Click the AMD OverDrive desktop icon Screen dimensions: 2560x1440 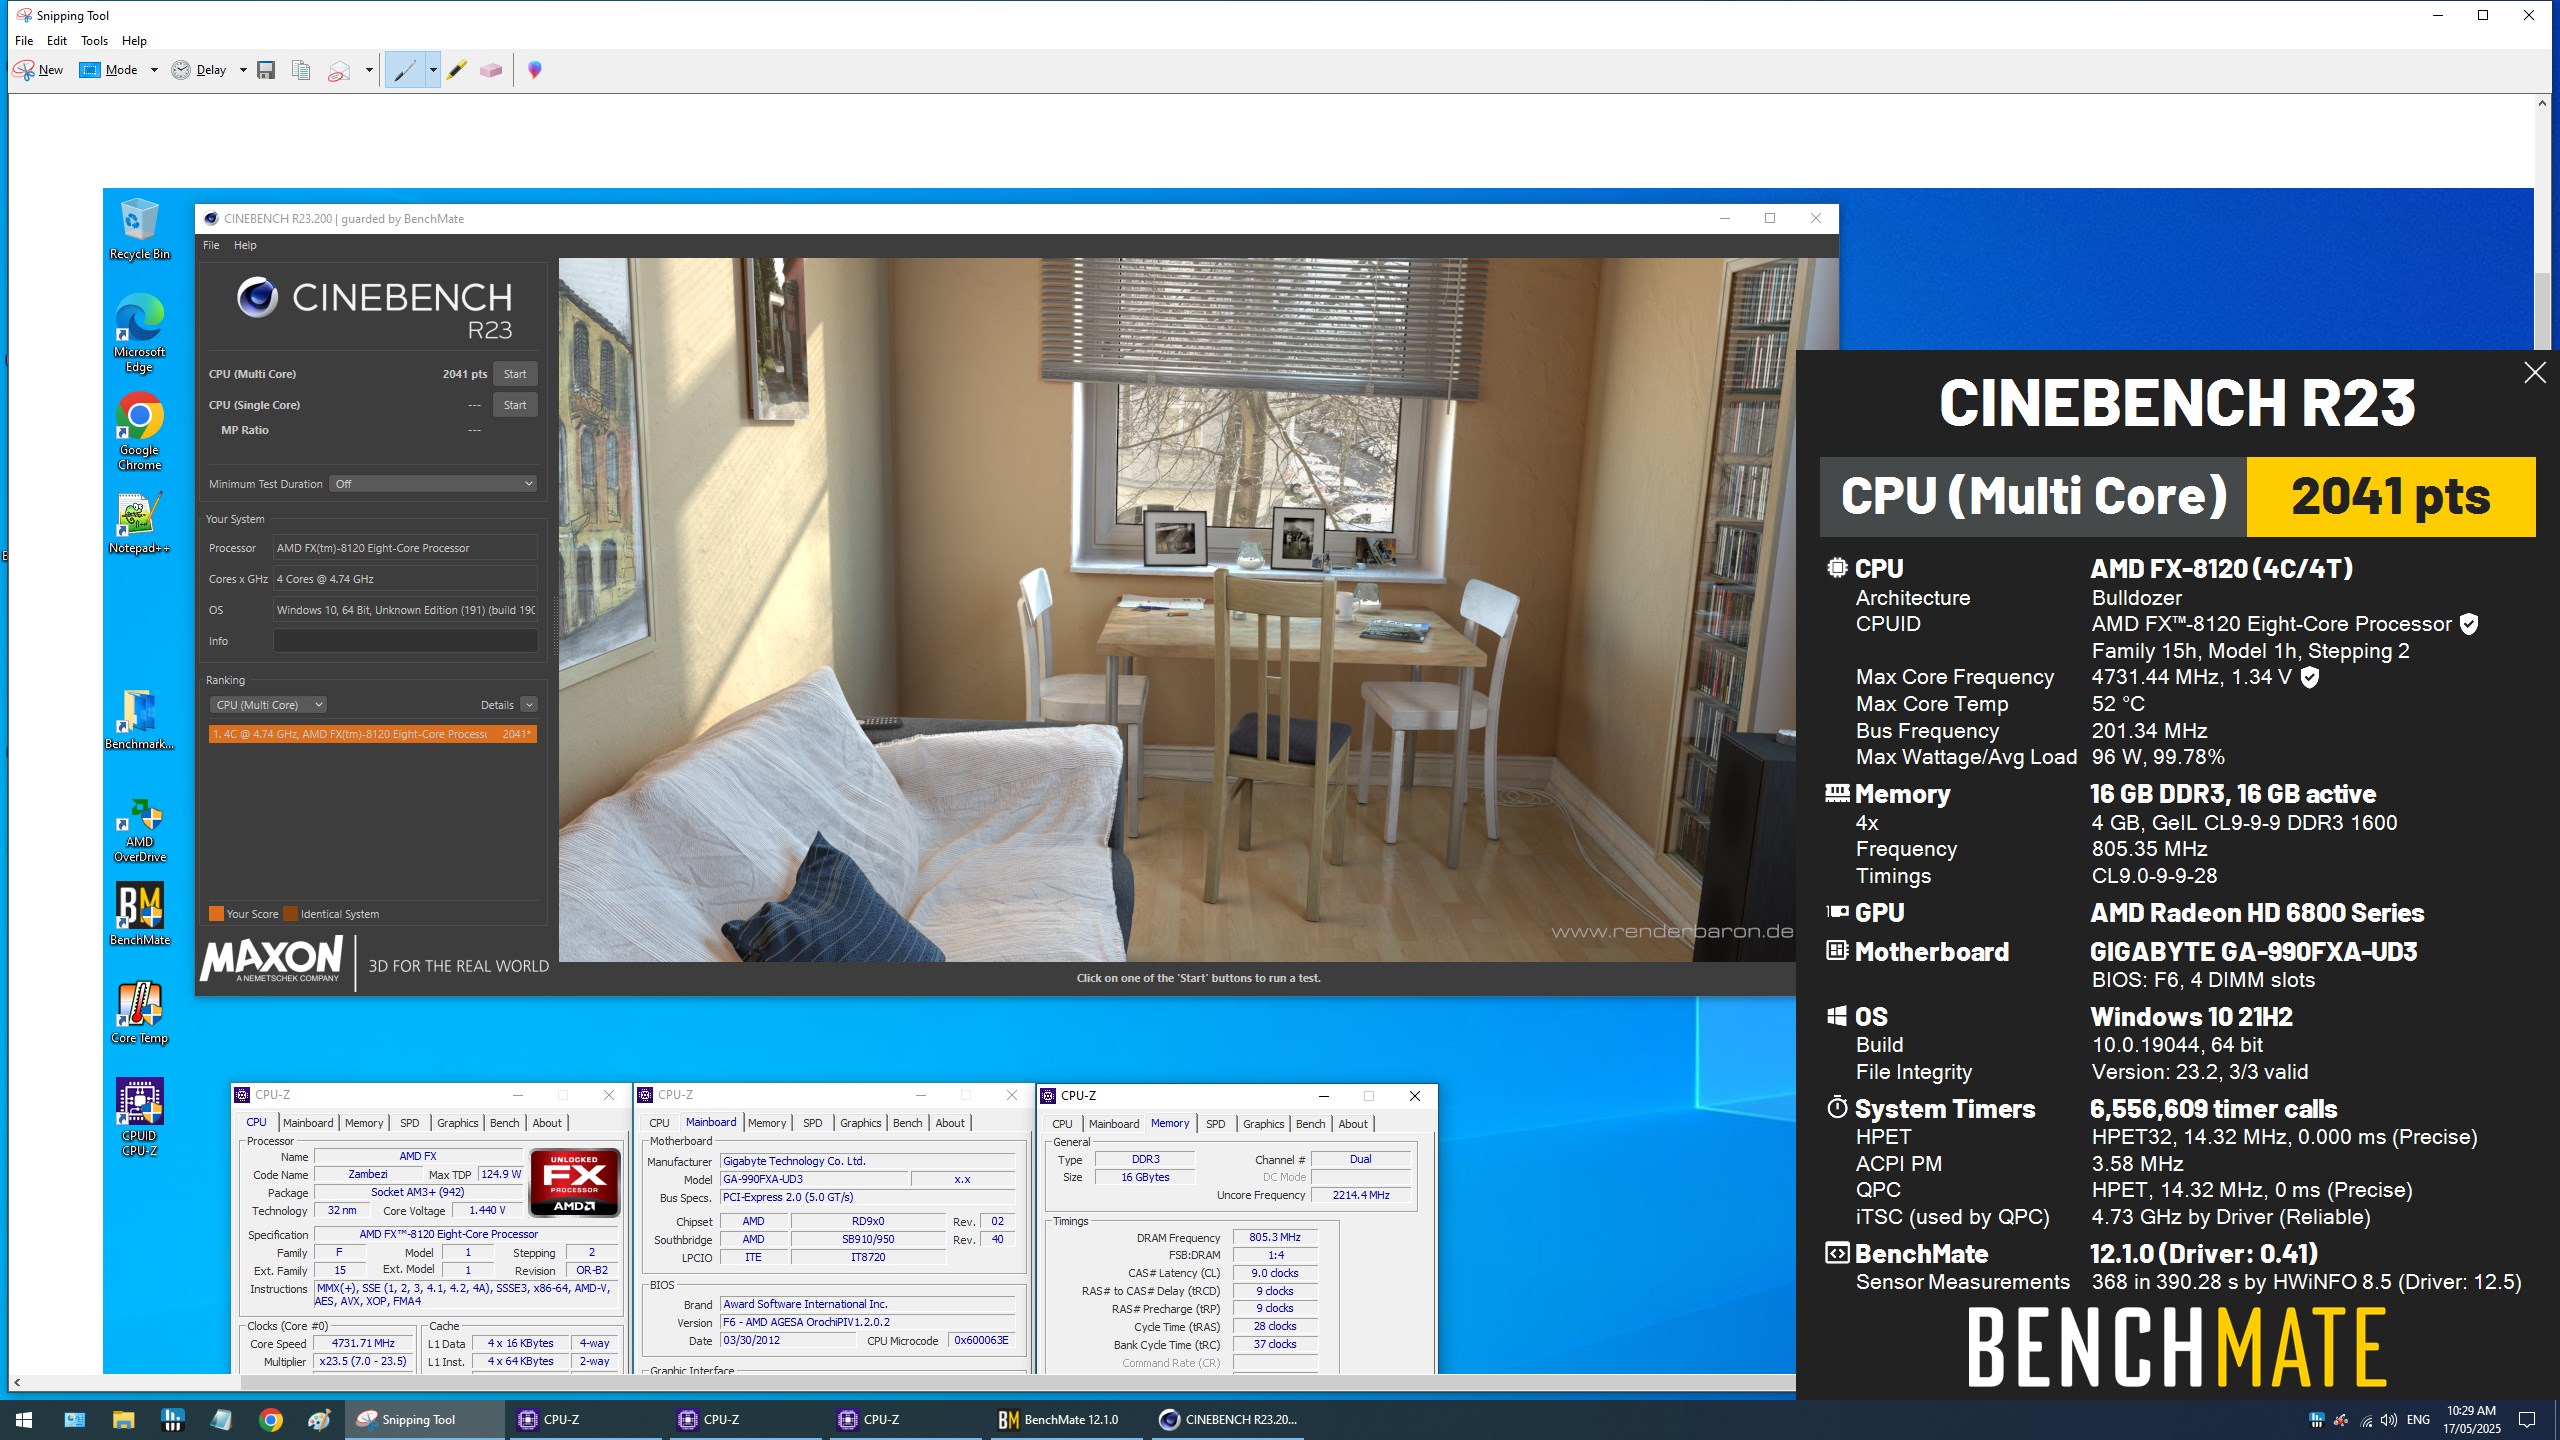pyautogui.click(x=140, y=831)
